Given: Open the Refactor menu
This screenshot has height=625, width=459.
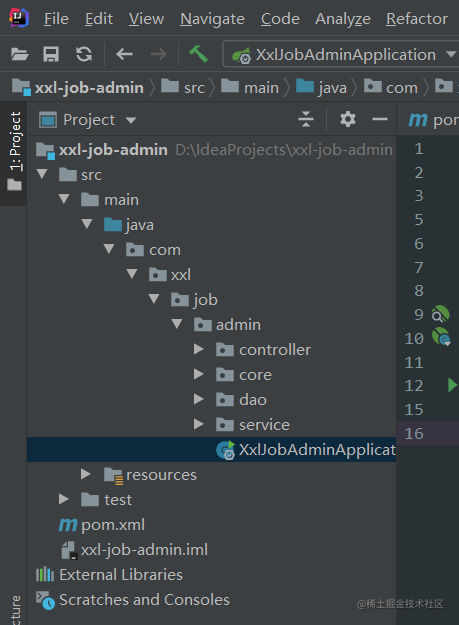Looking at the screenshot, I should coord(417,19).
